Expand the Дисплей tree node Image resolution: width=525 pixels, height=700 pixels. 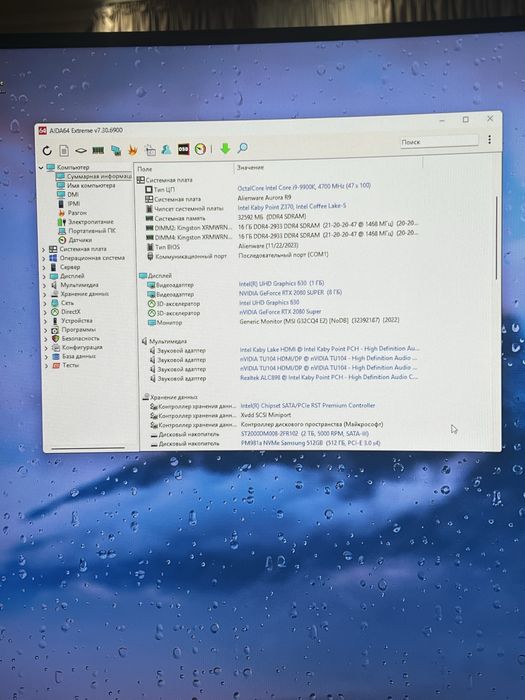click(45, 276)
